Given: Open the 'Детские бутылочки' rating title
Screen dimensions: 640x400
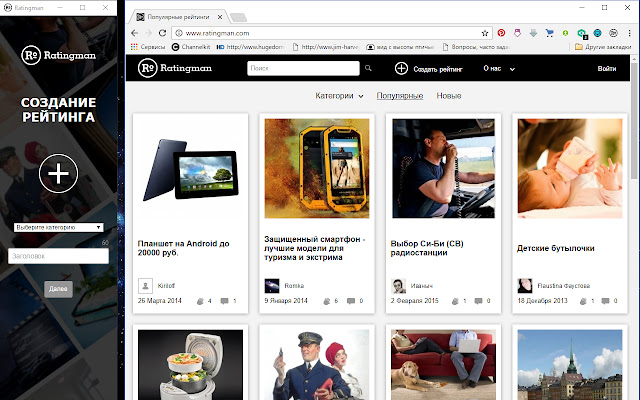Looking at the screenshot, I should click(556, 248).
